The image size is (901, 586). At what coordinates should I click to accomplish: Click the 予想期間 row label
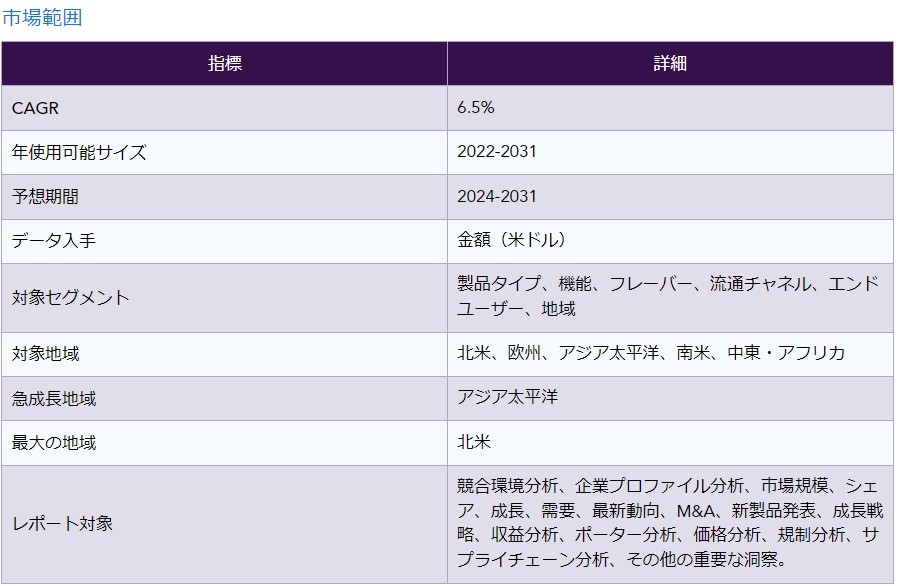pos(45,196)
